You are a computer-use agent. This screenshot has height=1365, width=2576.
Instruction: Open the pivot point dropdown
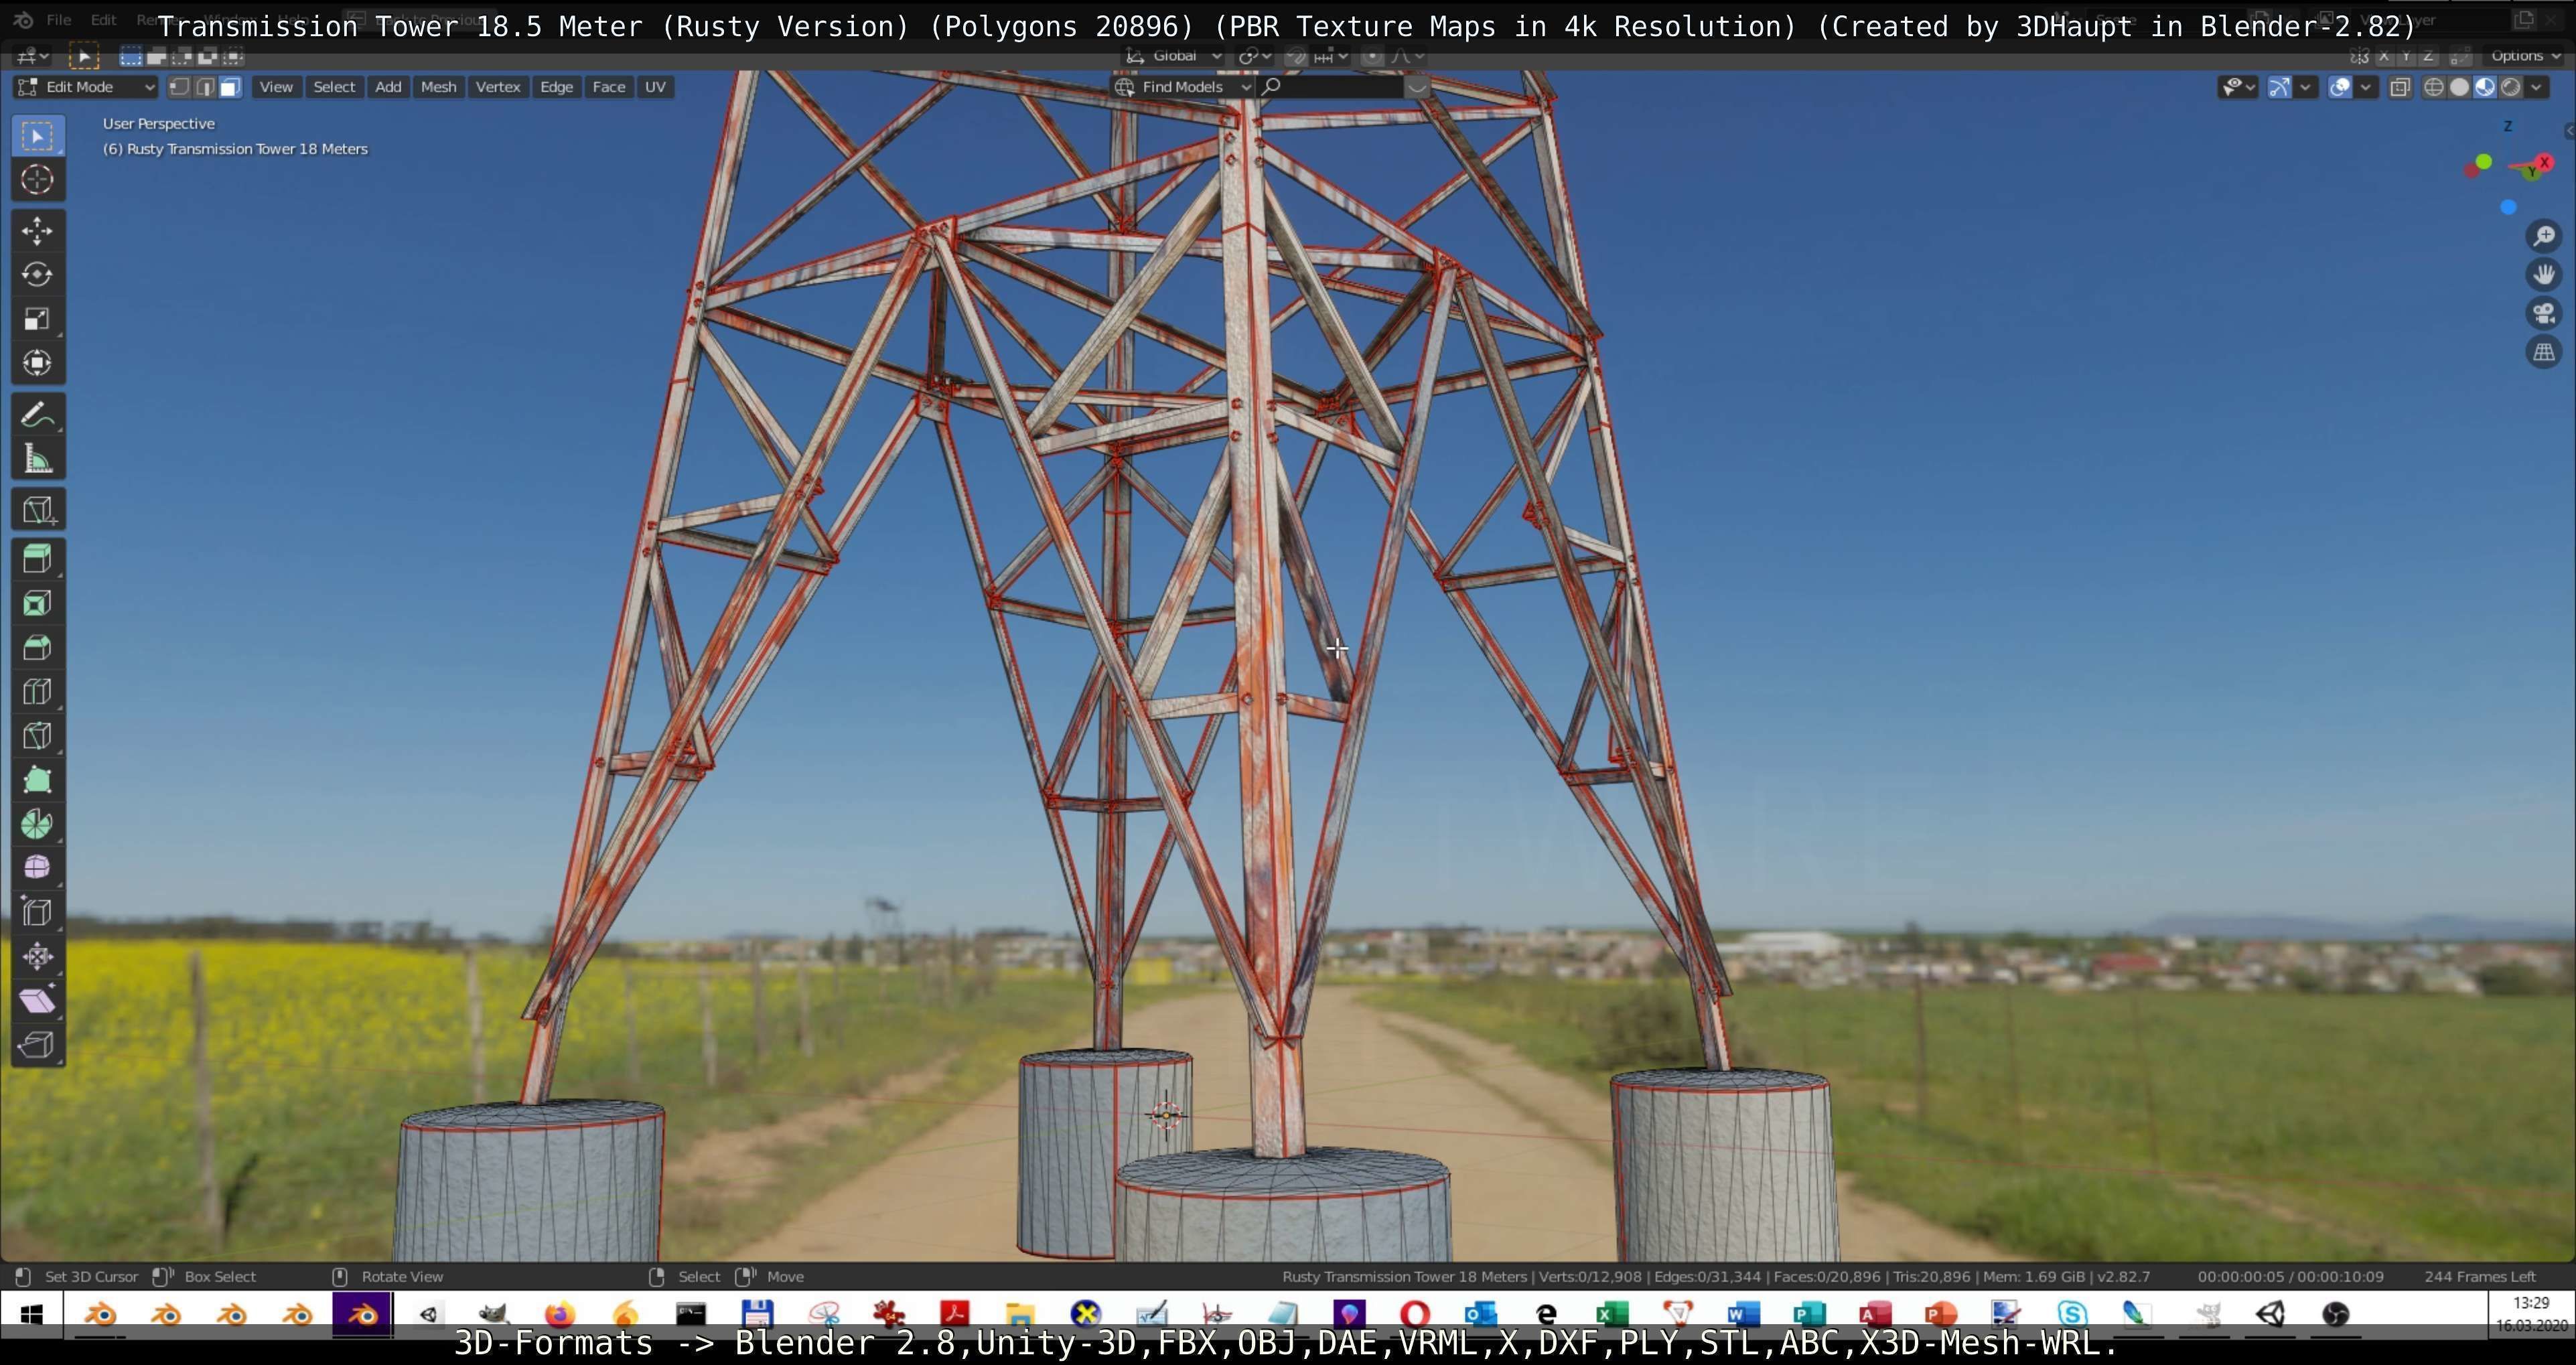click(1255, 56)
